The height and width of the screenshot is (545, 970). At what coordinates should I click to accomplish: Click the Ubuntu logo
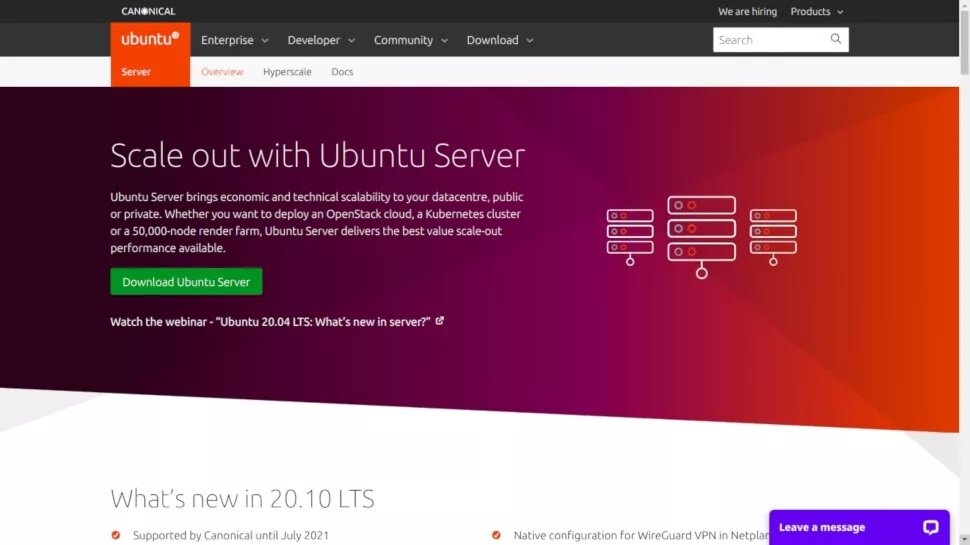(x=150, y=39)
